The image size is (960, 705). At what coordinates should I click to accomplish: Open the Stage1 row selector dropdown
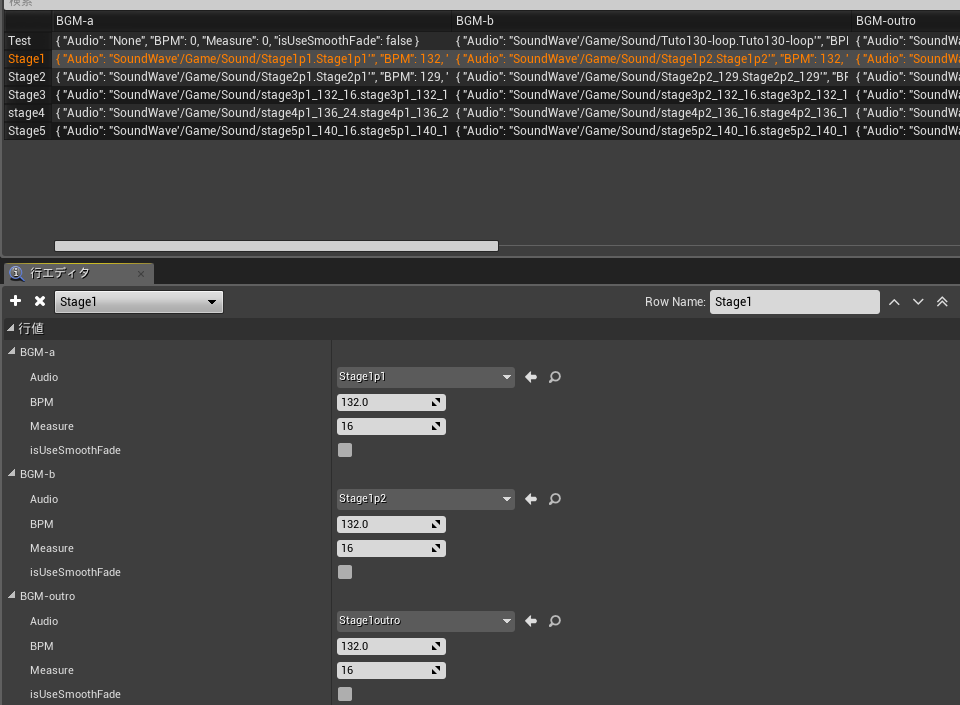coord(139,302)
